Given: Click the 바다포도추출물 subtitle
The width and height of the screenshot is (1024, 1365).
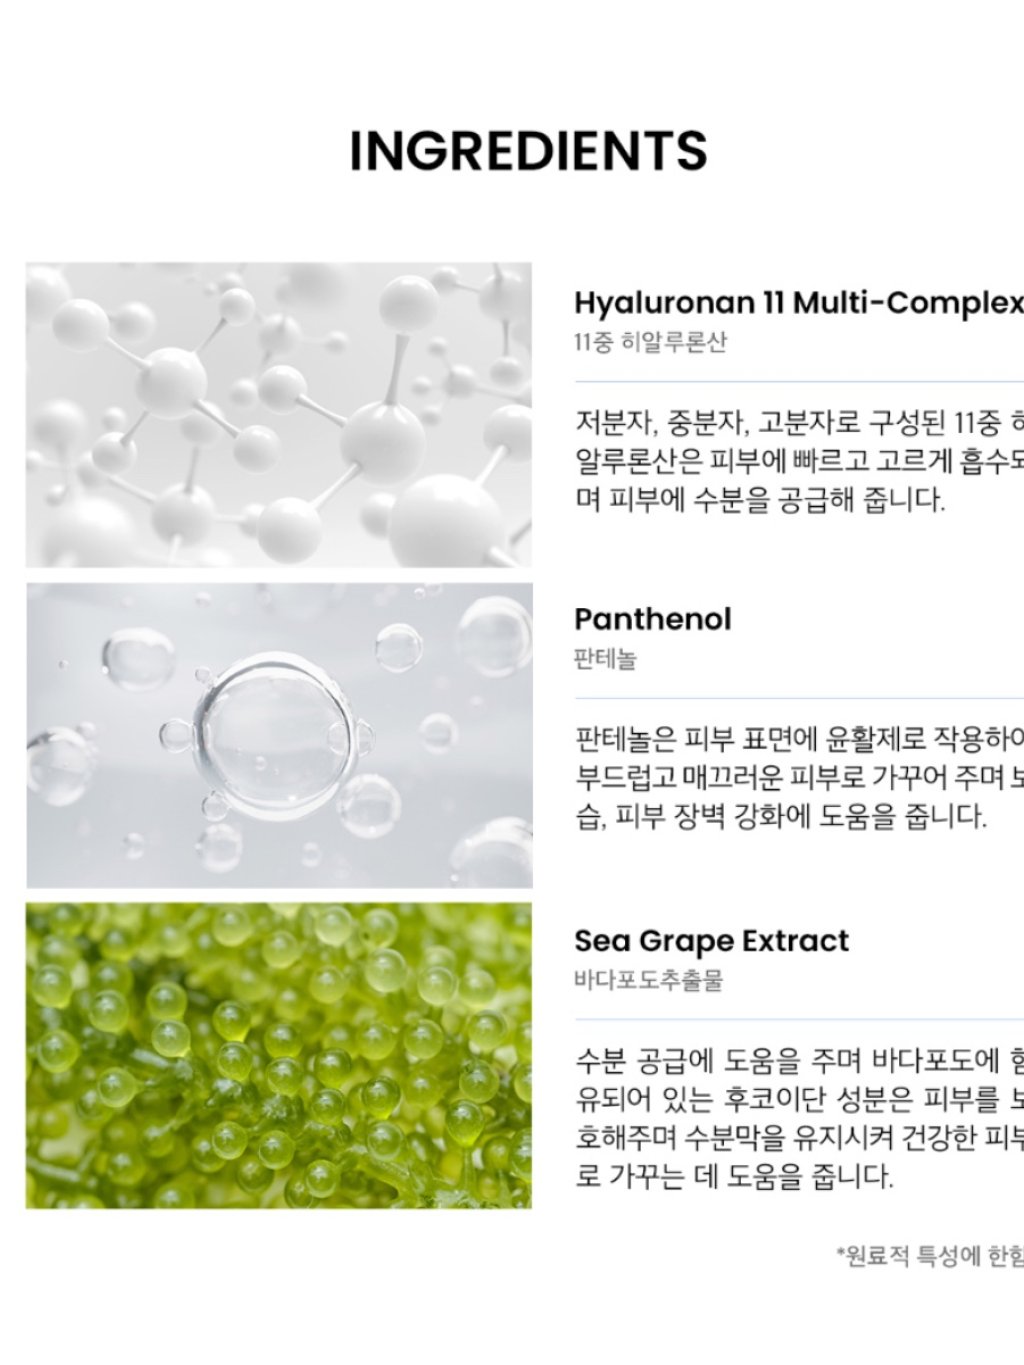Looking at the screenshot, I should click(648, 981).
